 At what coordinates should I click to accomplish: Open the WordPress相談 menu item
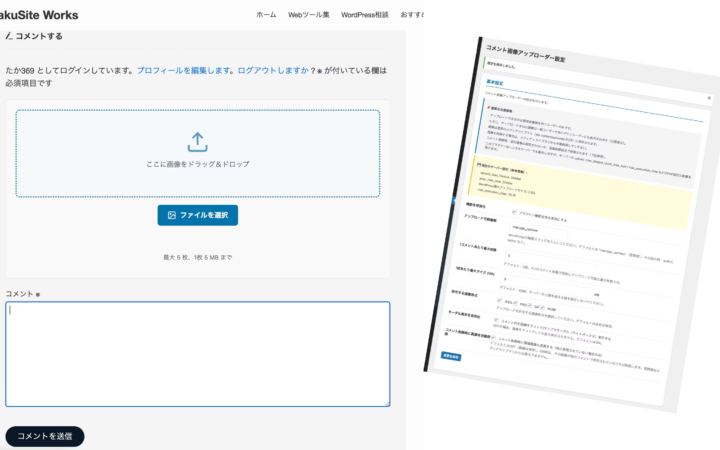(x=365, y=15)
